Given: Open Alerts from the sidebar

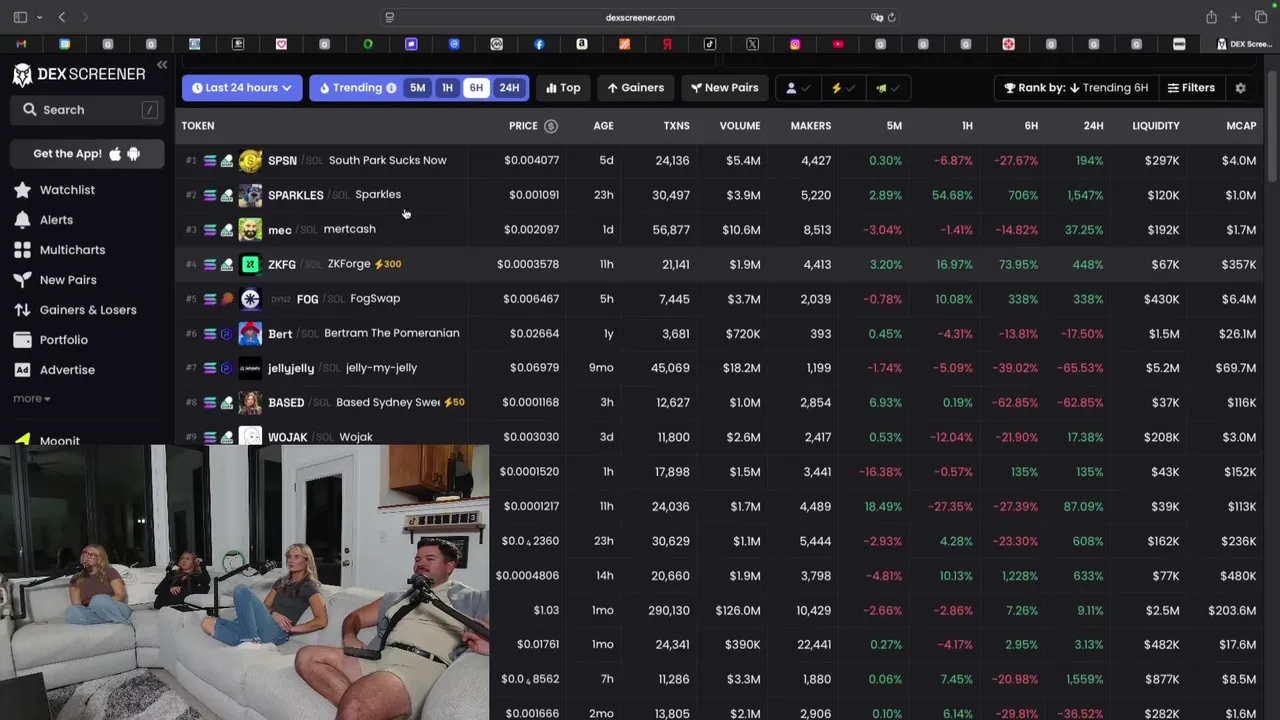Looking at the screenshot, I should [56, 220].
